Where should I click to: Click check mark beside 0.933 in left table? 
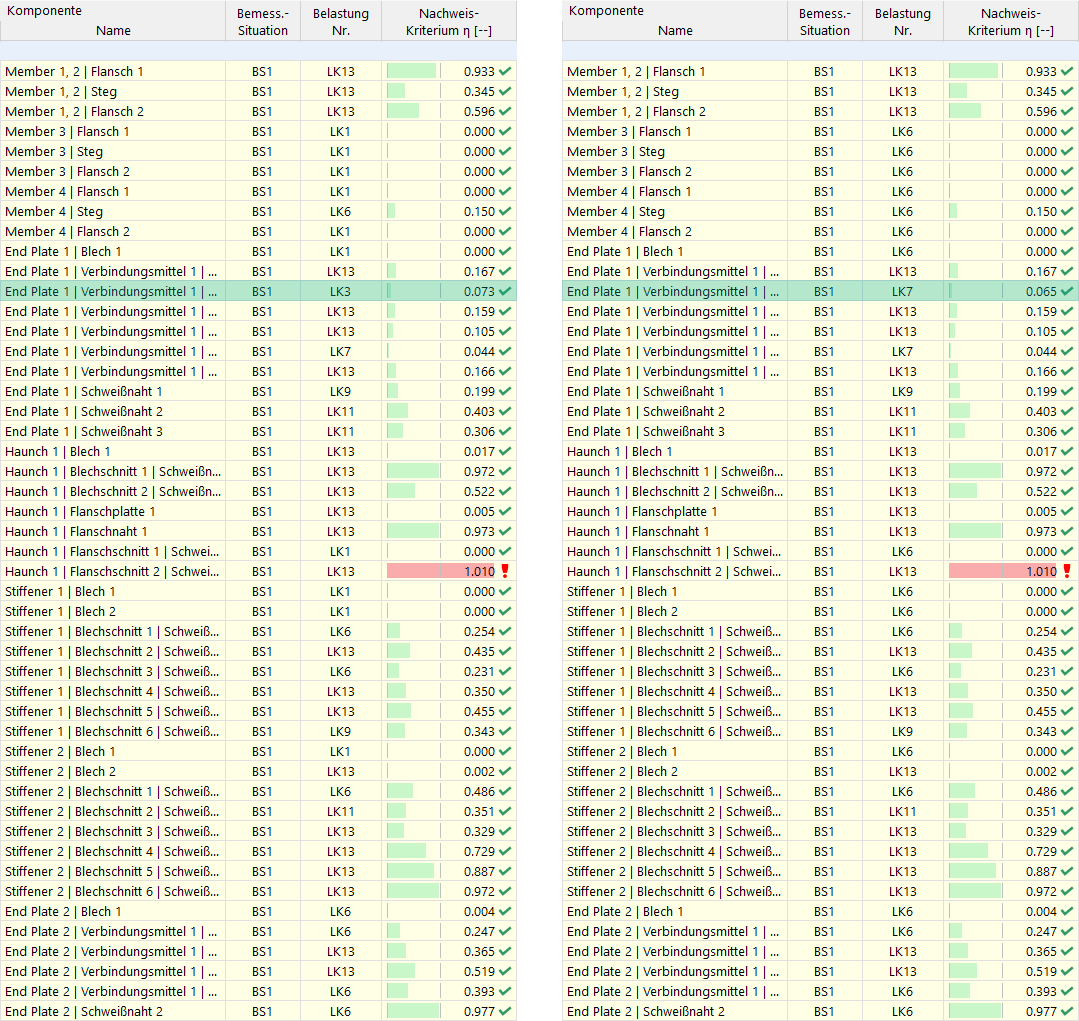pyautogui.click(x=505, y=72)
